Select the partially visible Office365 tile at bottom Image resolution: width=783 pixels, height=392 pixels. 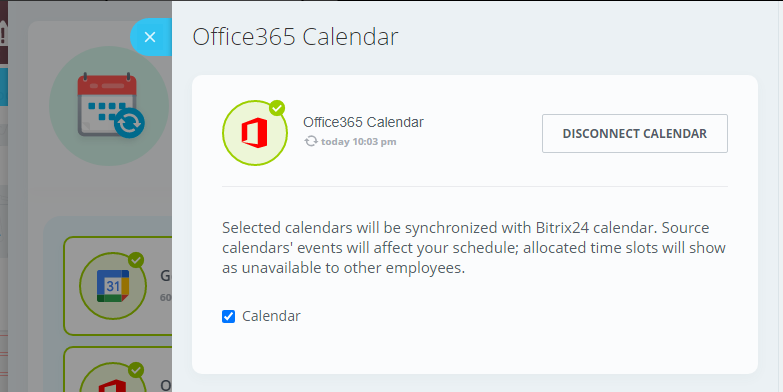click(118, 370)
